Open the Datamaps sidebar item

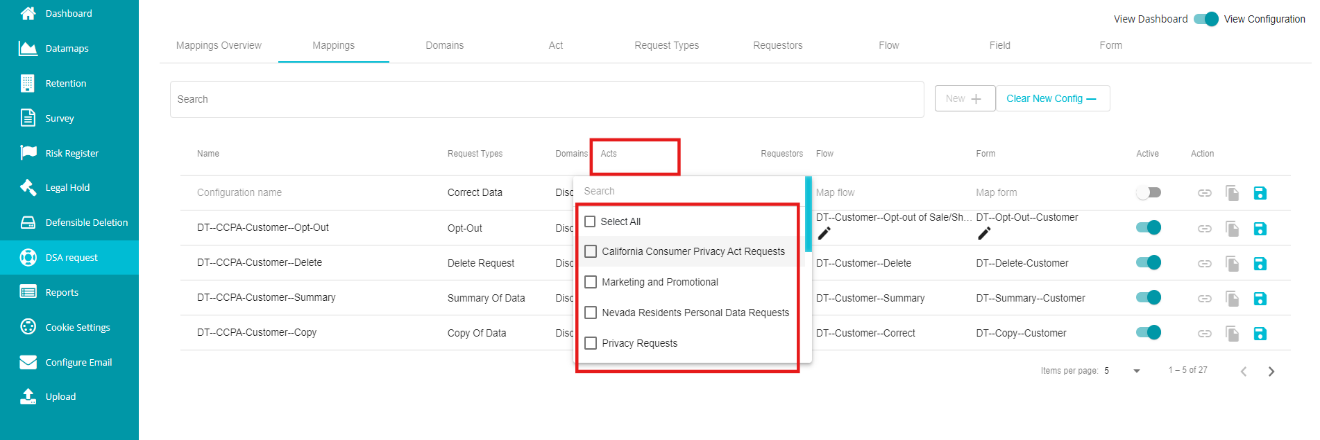(69, 48)
